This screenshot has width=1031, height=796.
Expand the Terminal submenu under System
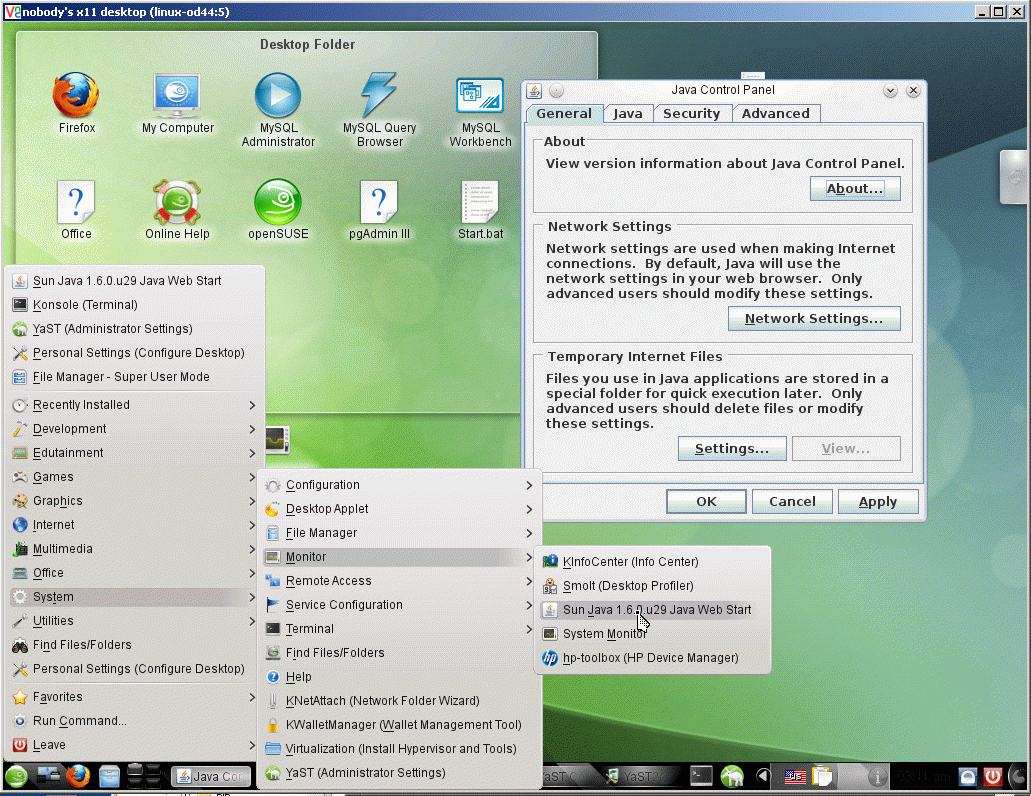(399, 629)
